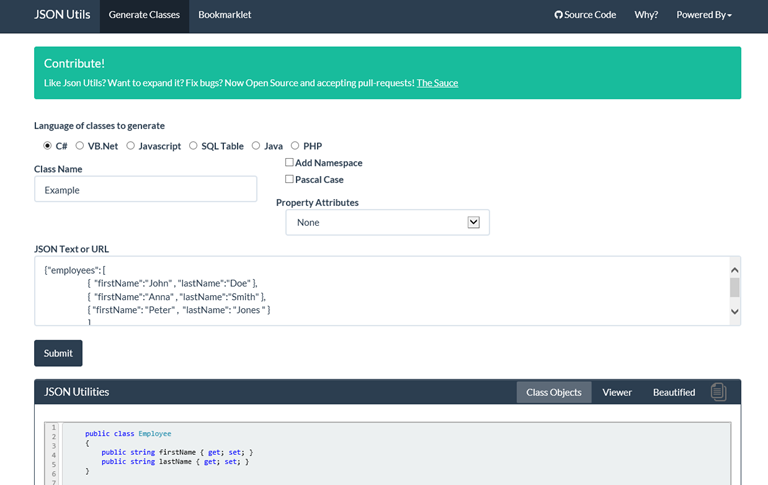
Task: Select the Javascript radio option
Action: 130,146
